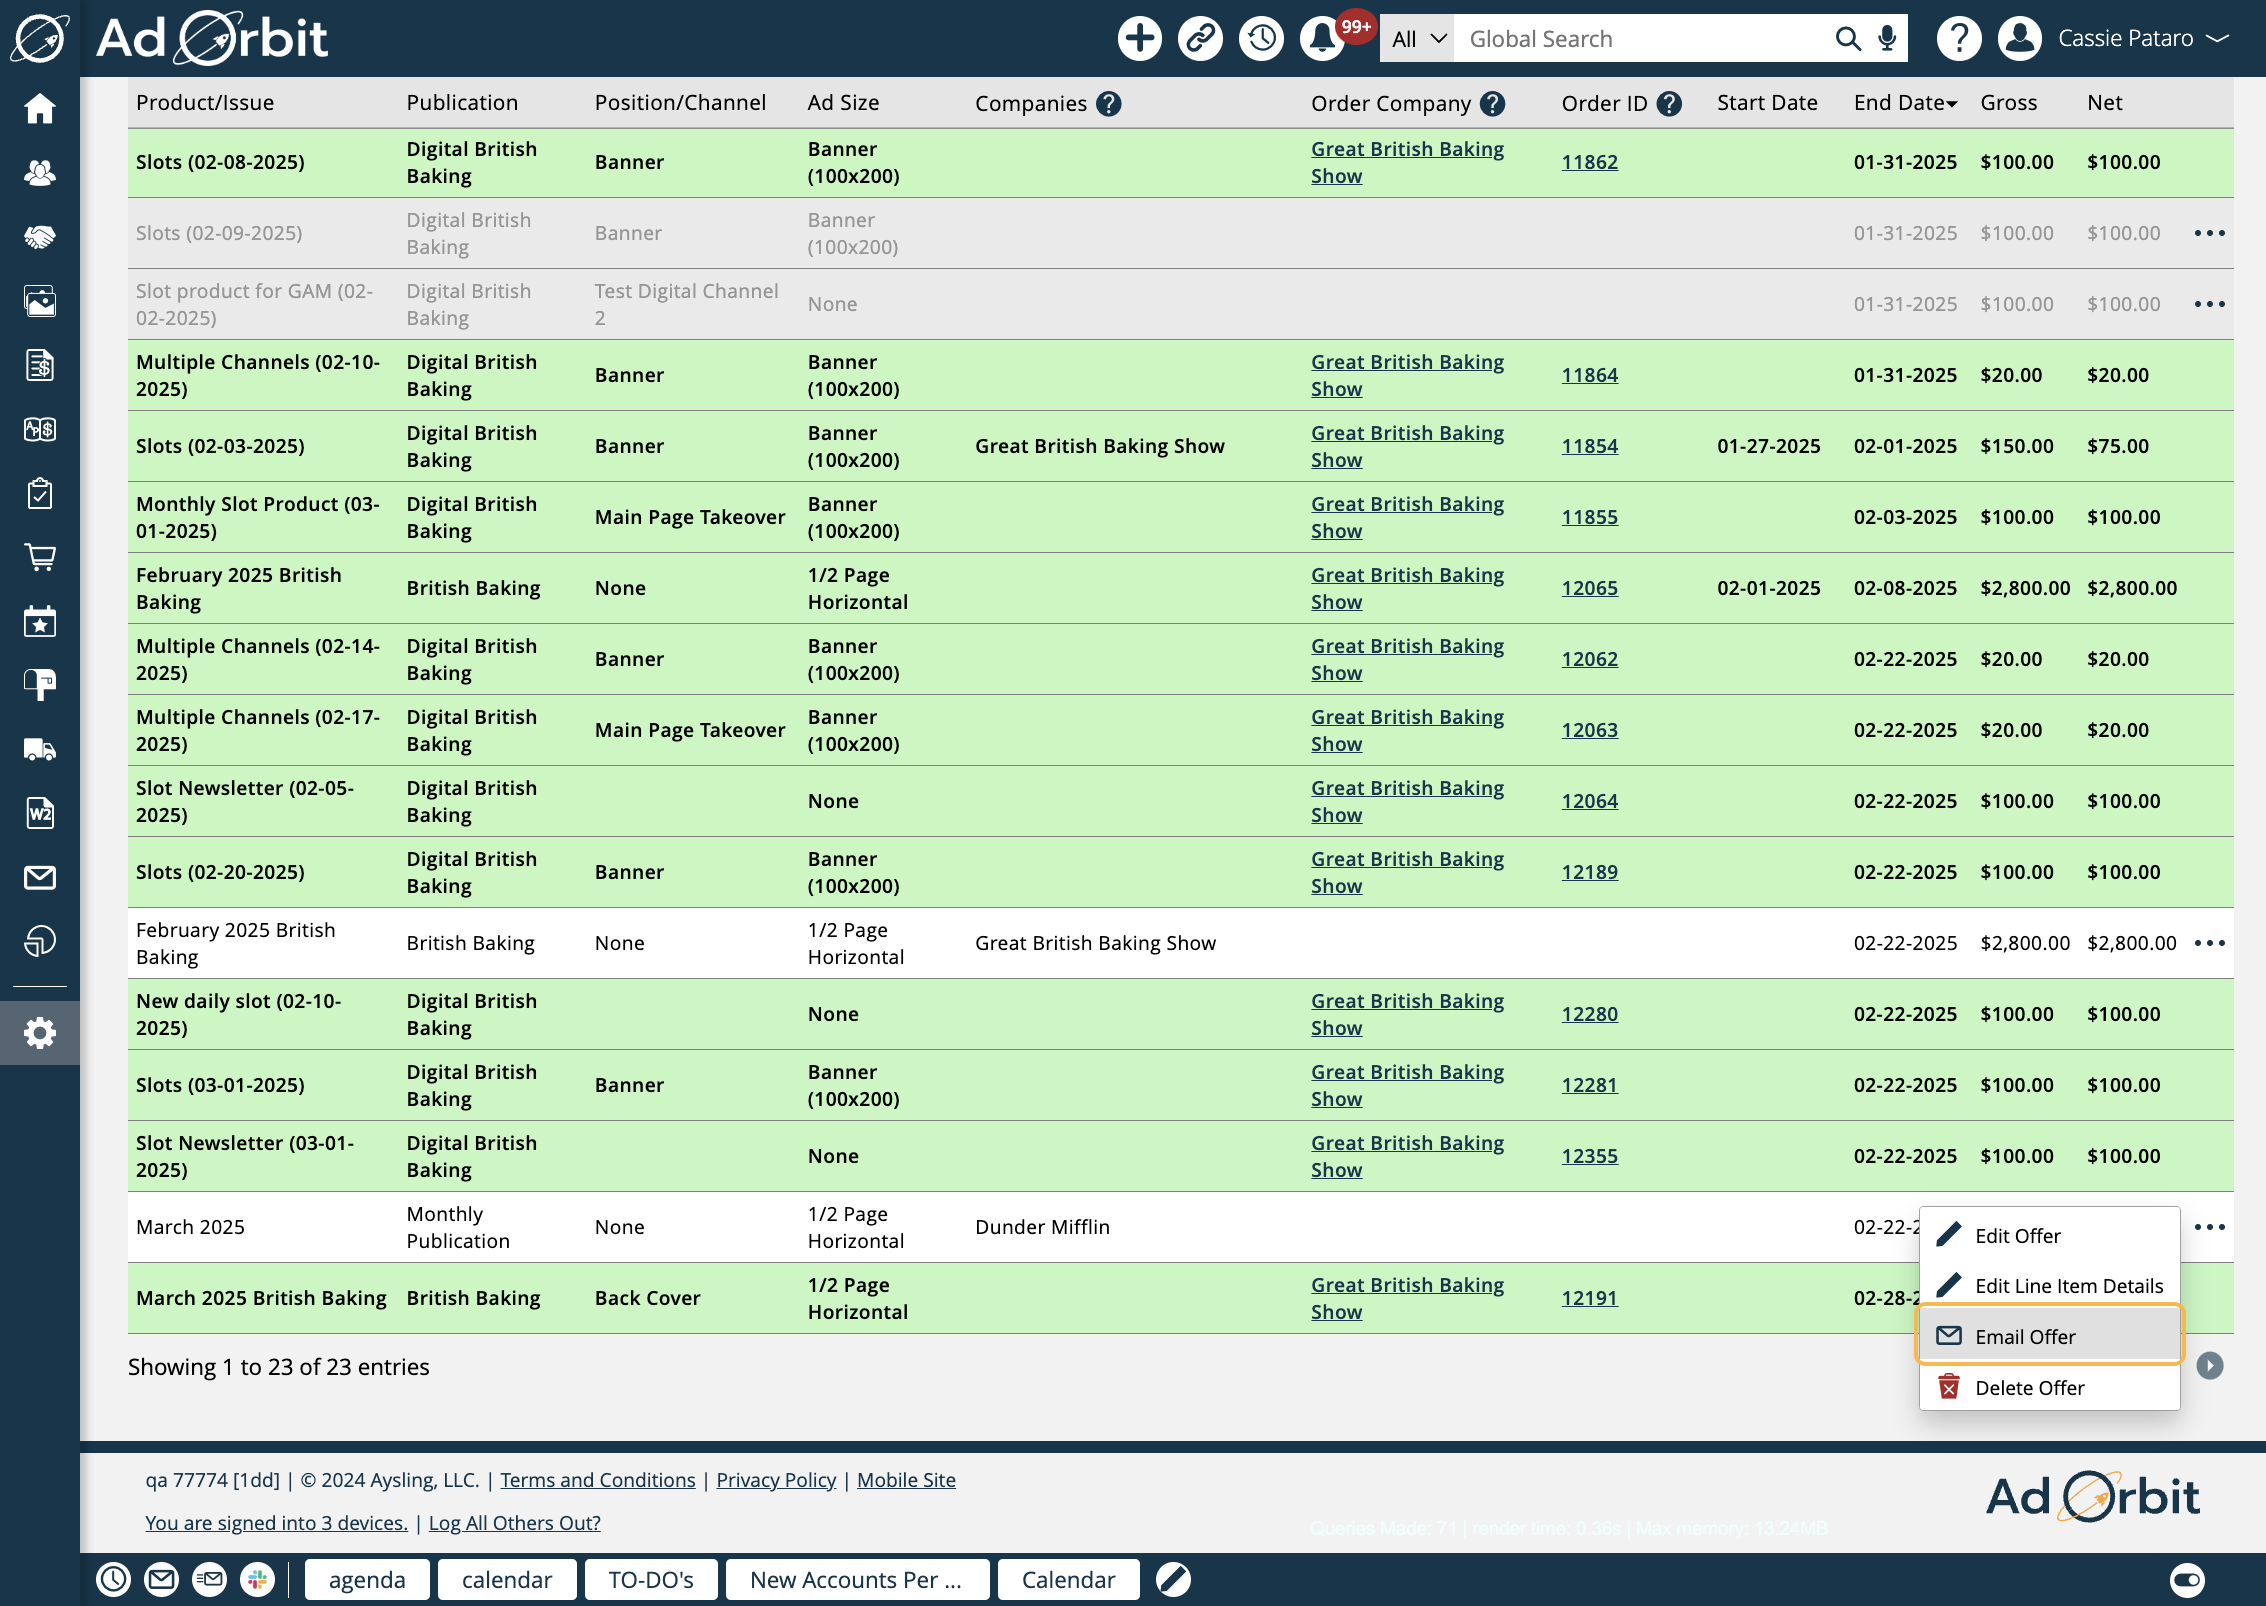Open the help question mark in header
This screenshot has width=2266, height=1606.
pos(1958,39)
